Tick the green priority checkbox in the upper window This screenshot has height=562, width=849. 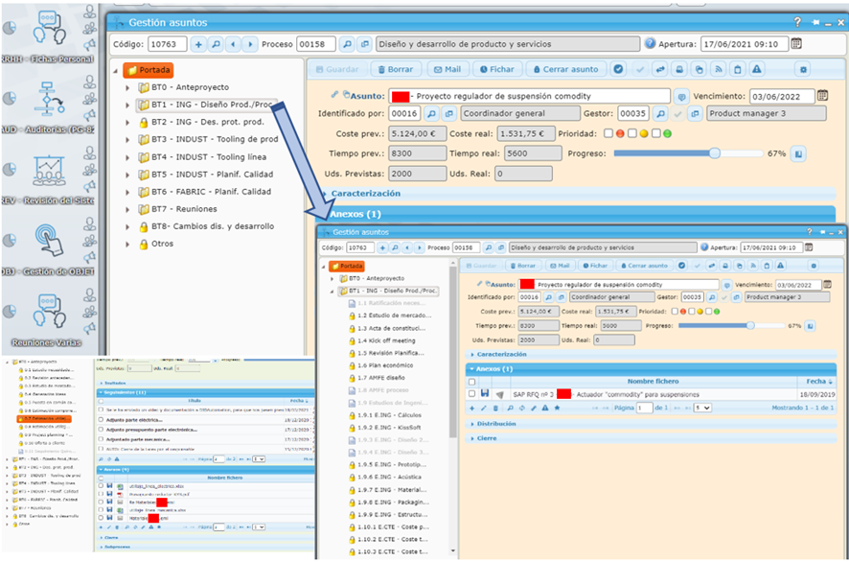(x=656, y=133)
